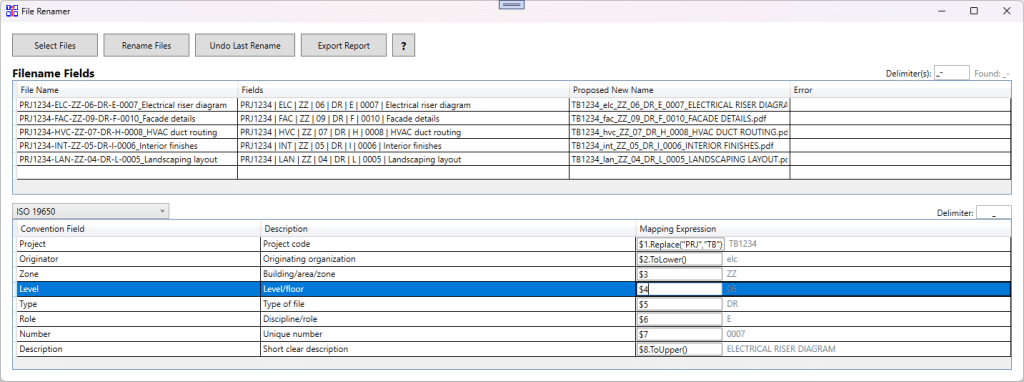
Task: Select the Electrical riser diagram file row
Action: click(513, 104)
